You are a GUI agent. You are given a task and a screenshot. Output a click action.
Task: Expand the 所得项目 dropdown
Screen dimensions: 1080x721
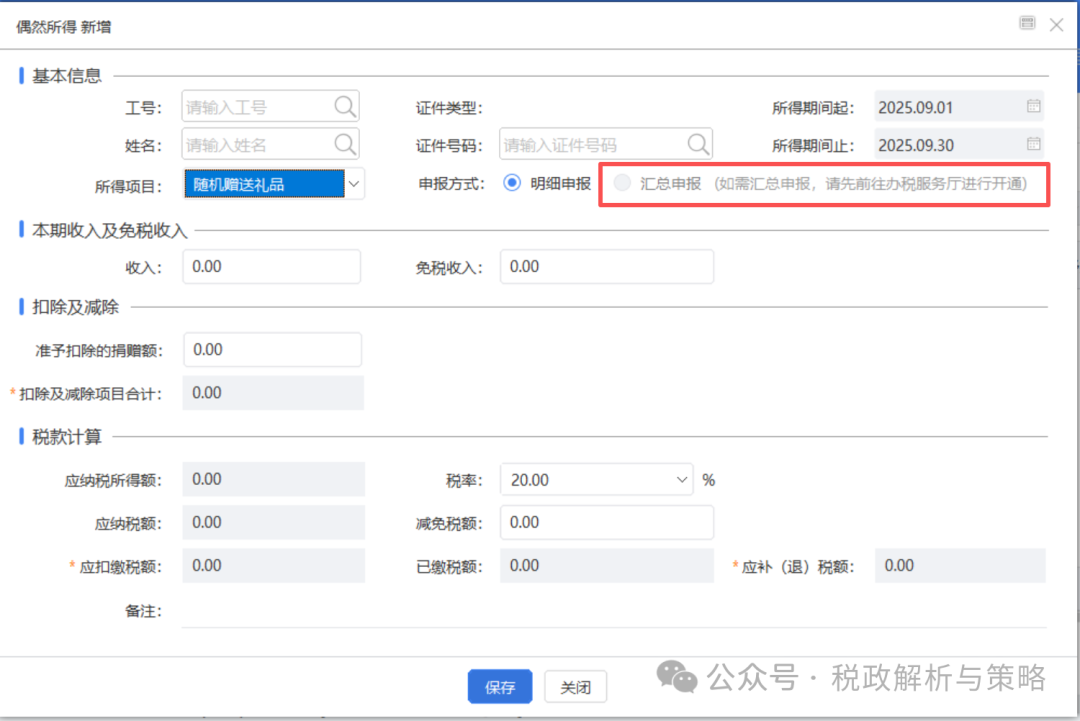click(353, 184)
